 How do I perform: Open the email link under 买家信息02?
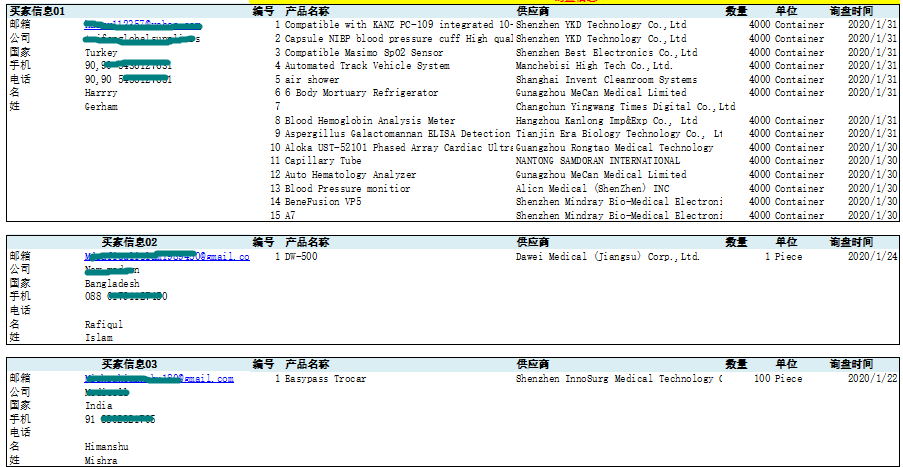[x=166, y=257]
